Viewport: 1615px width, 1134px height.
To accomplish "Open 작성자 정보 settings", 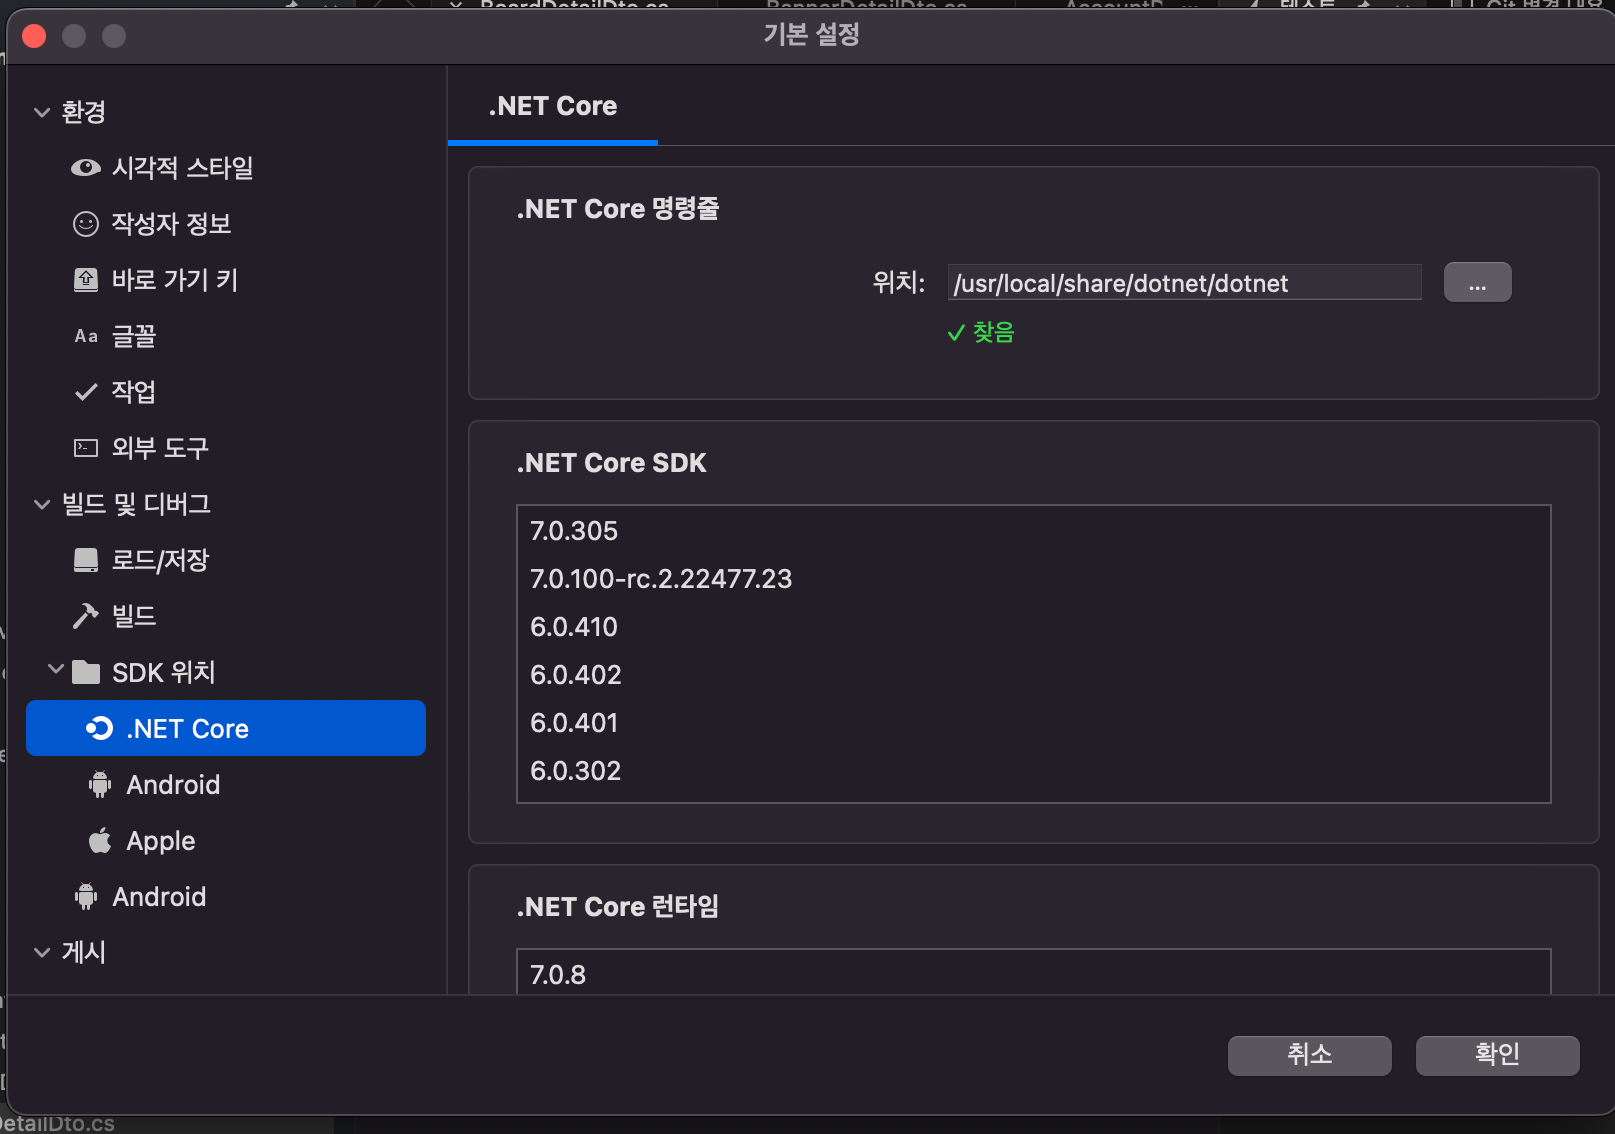I will (171, 224).
